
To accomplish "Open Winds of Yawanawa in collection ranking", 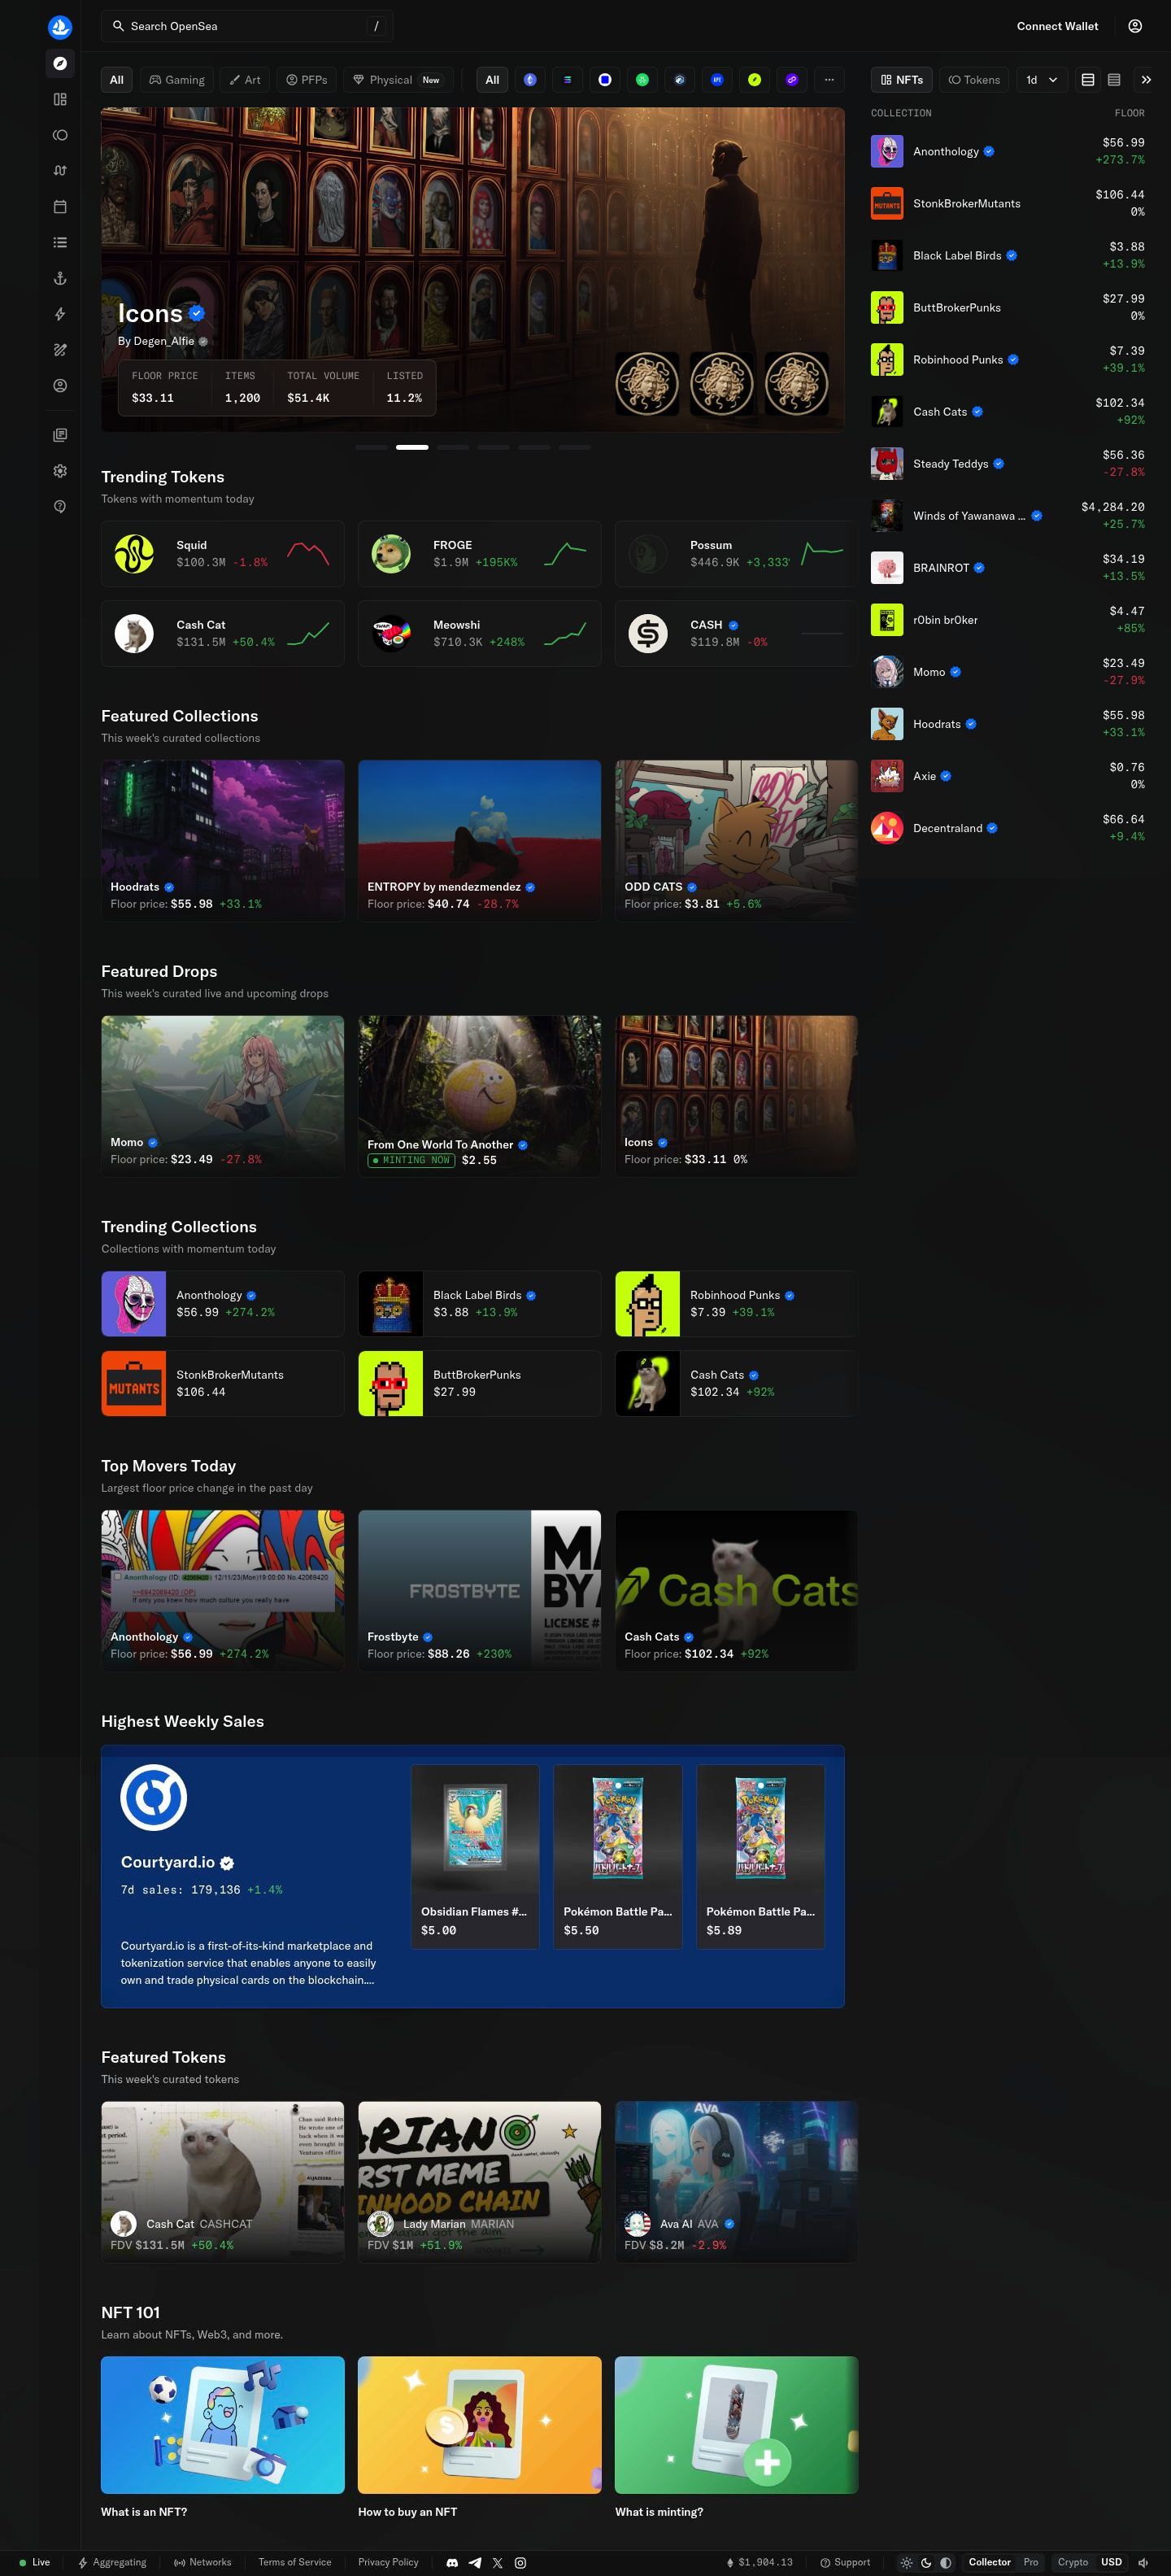I will 1008,516.
